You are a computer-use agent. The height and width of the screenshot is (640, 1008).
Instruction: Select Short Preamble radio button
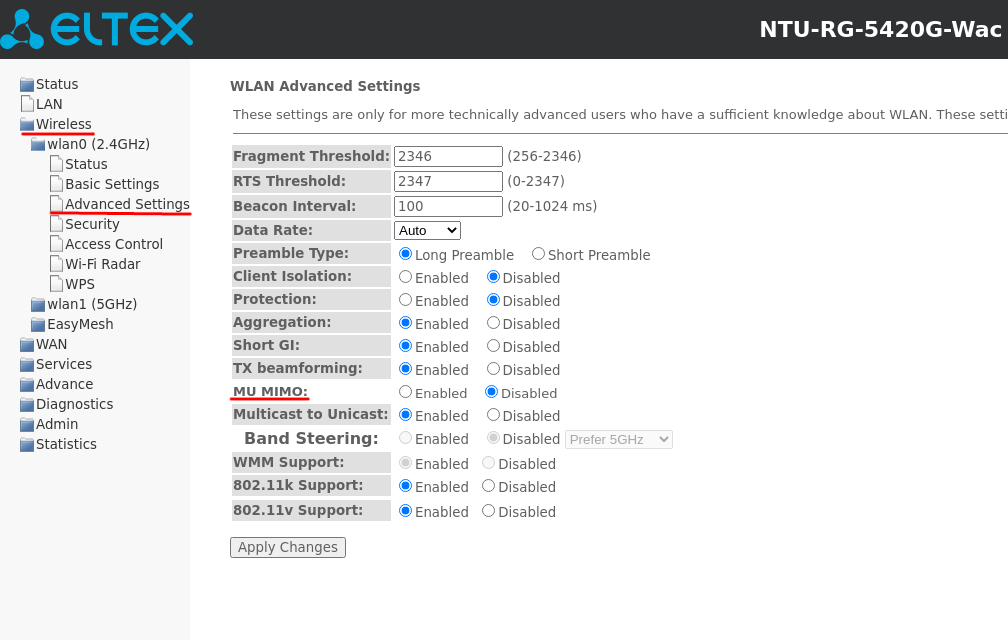[538, 254]
